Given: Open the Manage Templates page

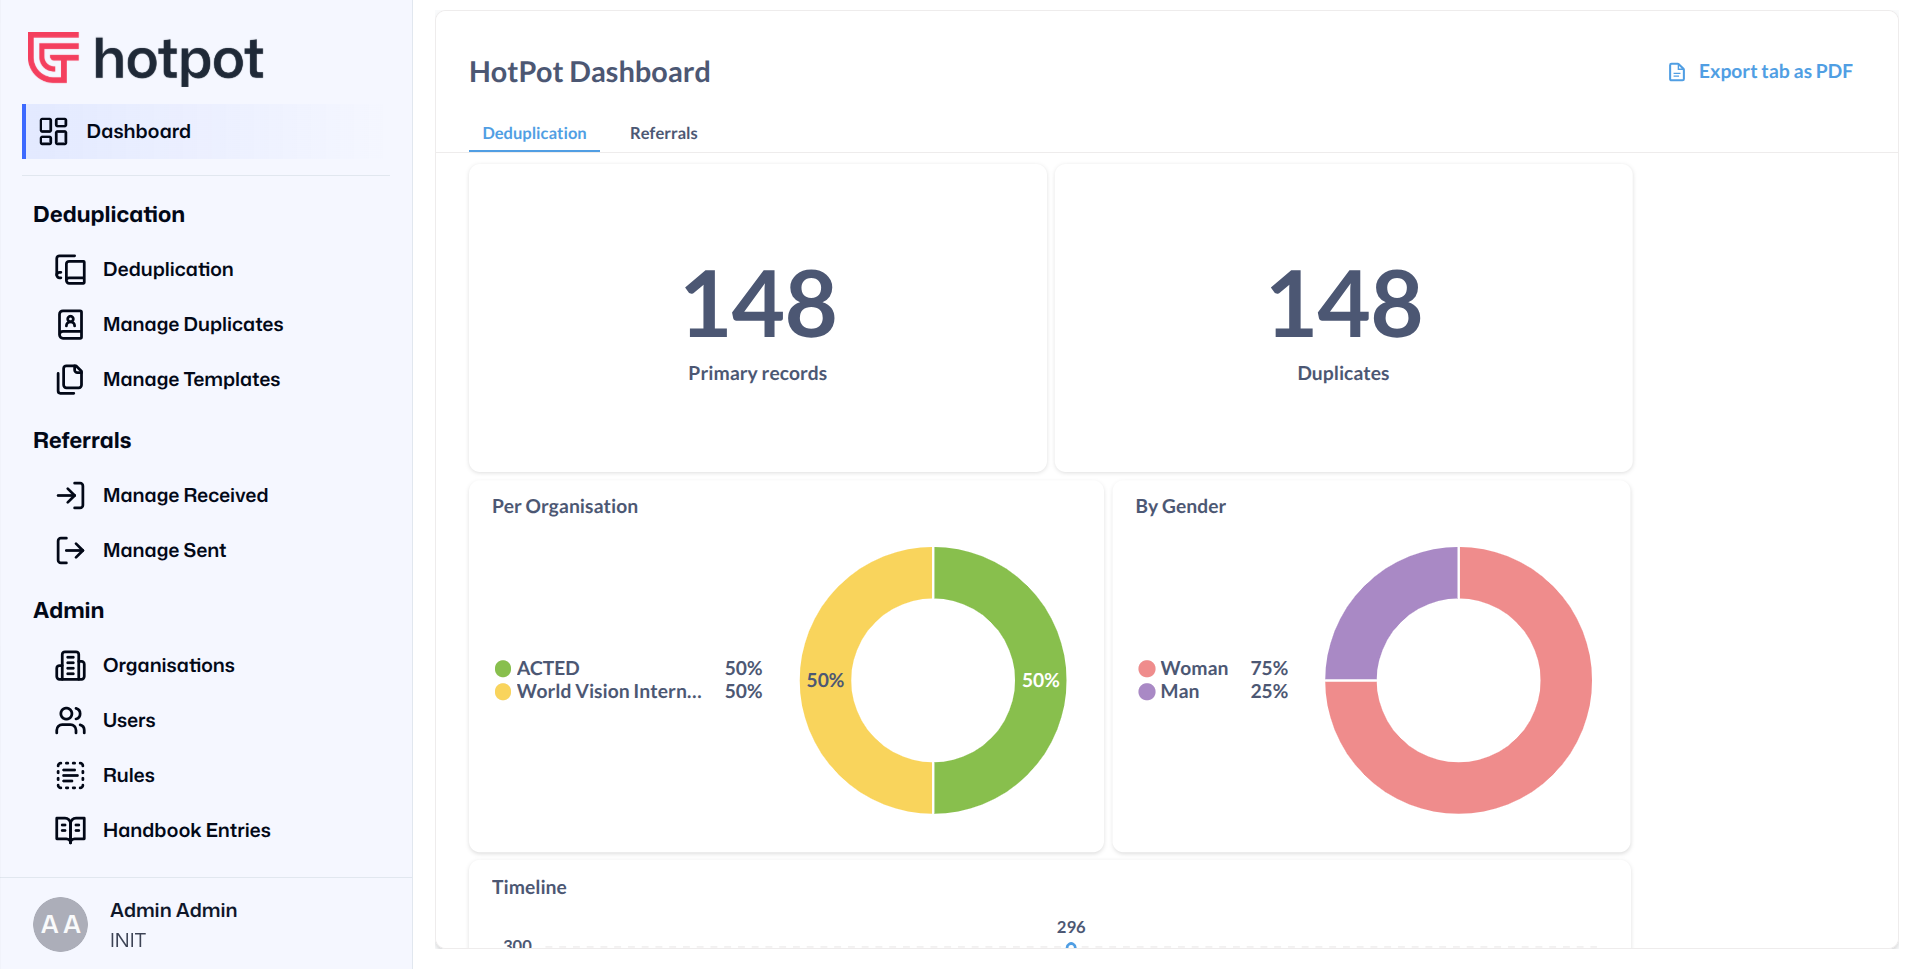Looking at the screenshot, I should pyautogui.click(x=191, y=379).
